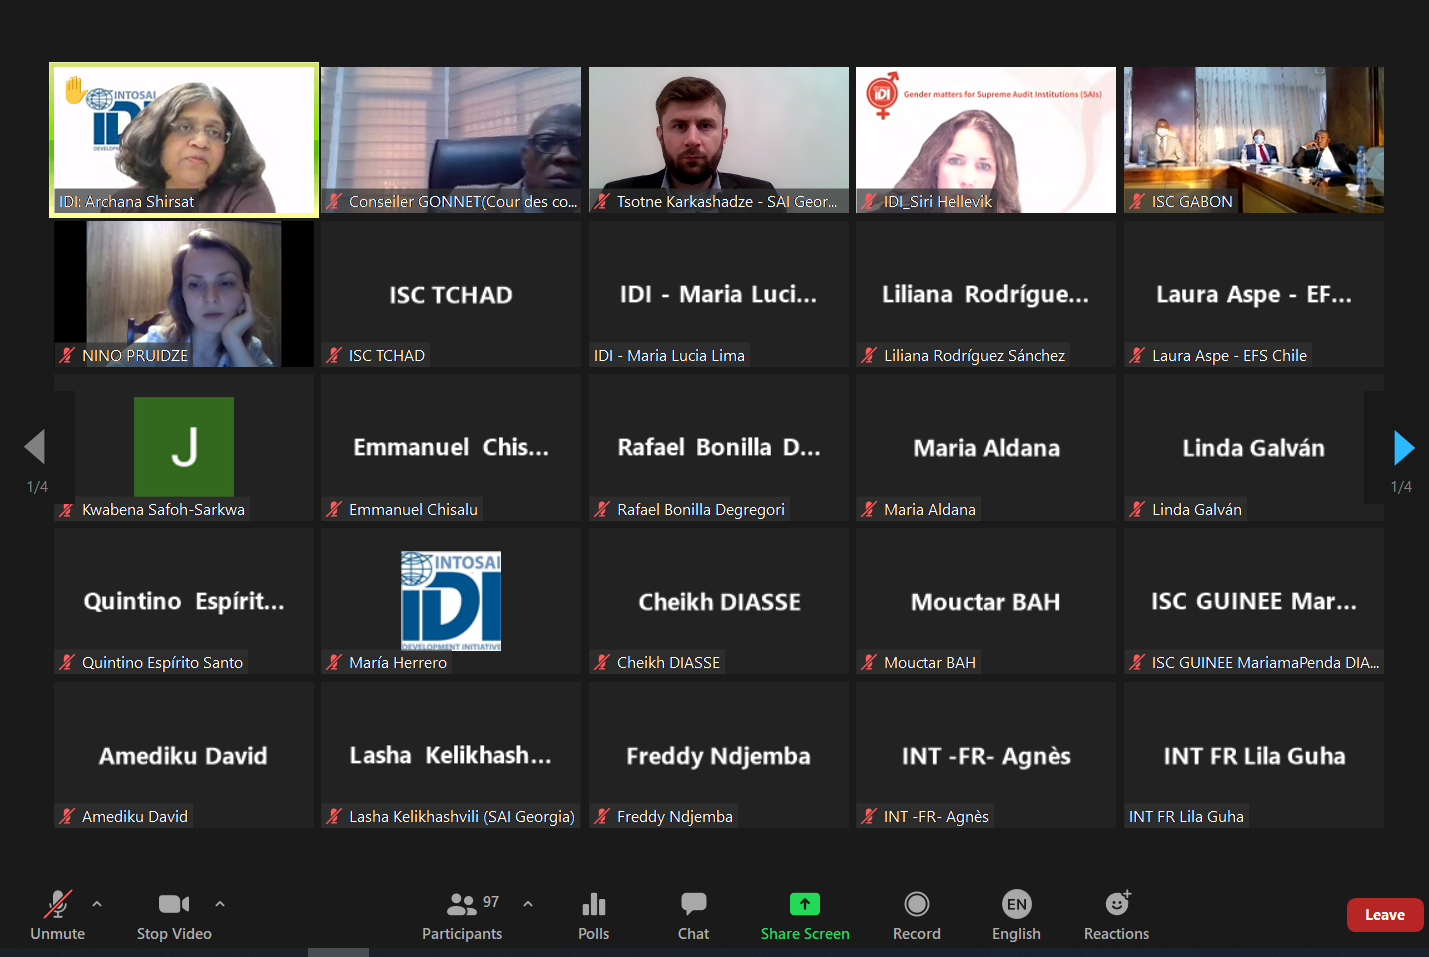1429x957 pixels.
Task: Click the left 1/4 page indicator
Action: (x=37, y=487)
